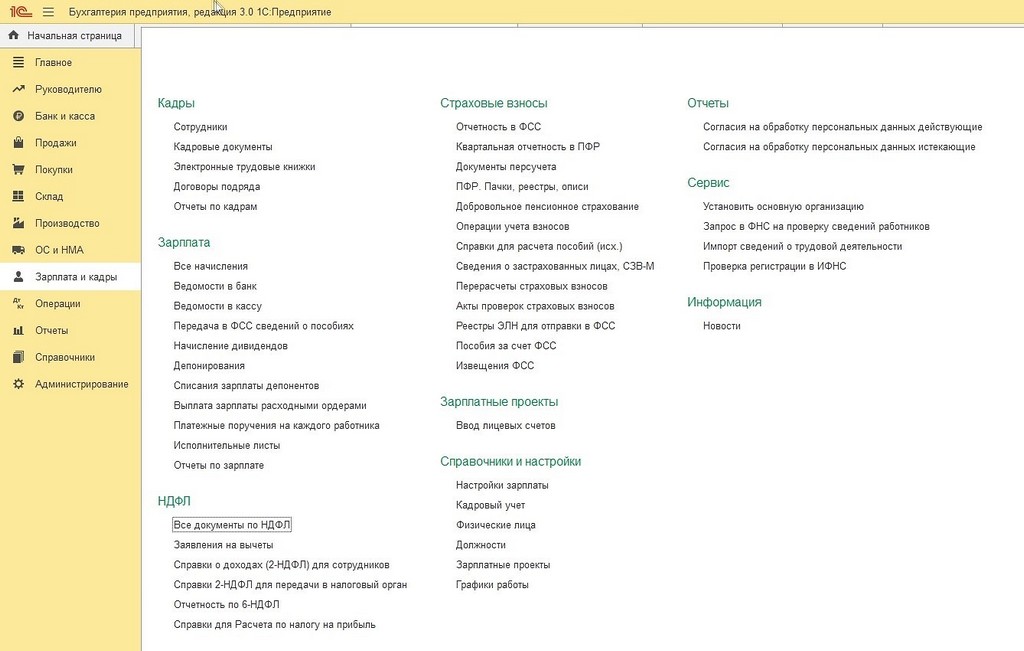Open Все документы по НДФЛ
The image size is (1024, 651).
tap(232, 525)
